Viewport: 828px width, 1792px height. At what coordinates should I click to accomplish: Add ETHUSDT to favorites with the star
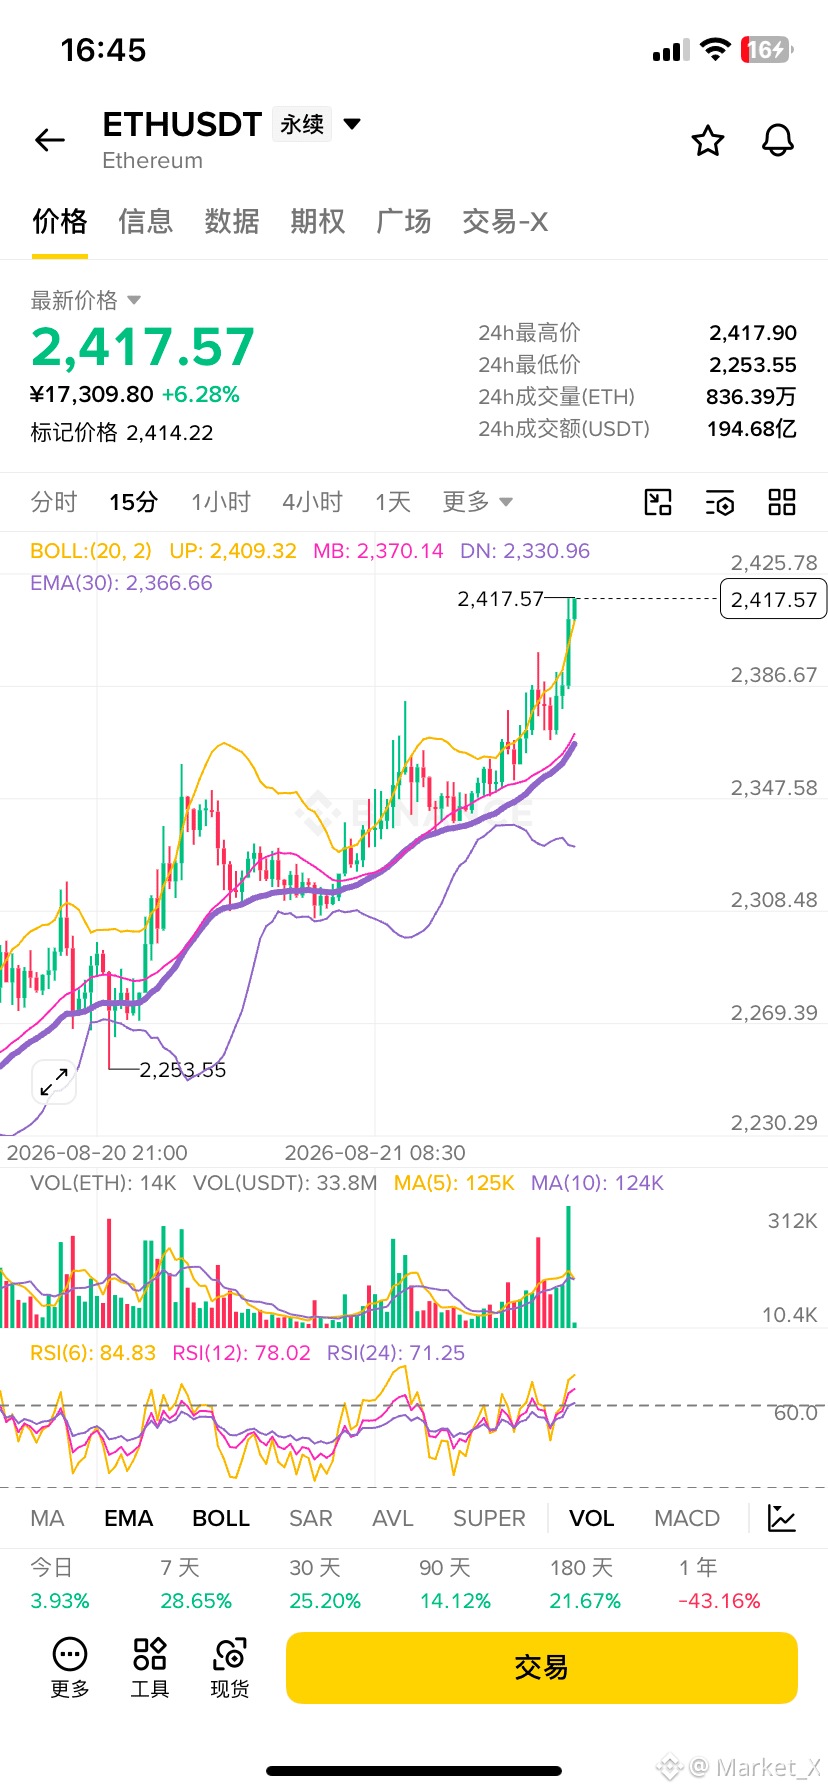pyautogui.click(x=708, y=141)
